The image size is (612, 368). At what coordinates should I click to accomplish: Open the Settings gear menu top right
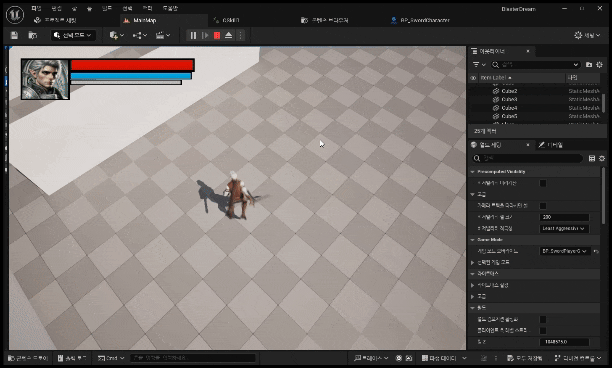tap(587, 36)
